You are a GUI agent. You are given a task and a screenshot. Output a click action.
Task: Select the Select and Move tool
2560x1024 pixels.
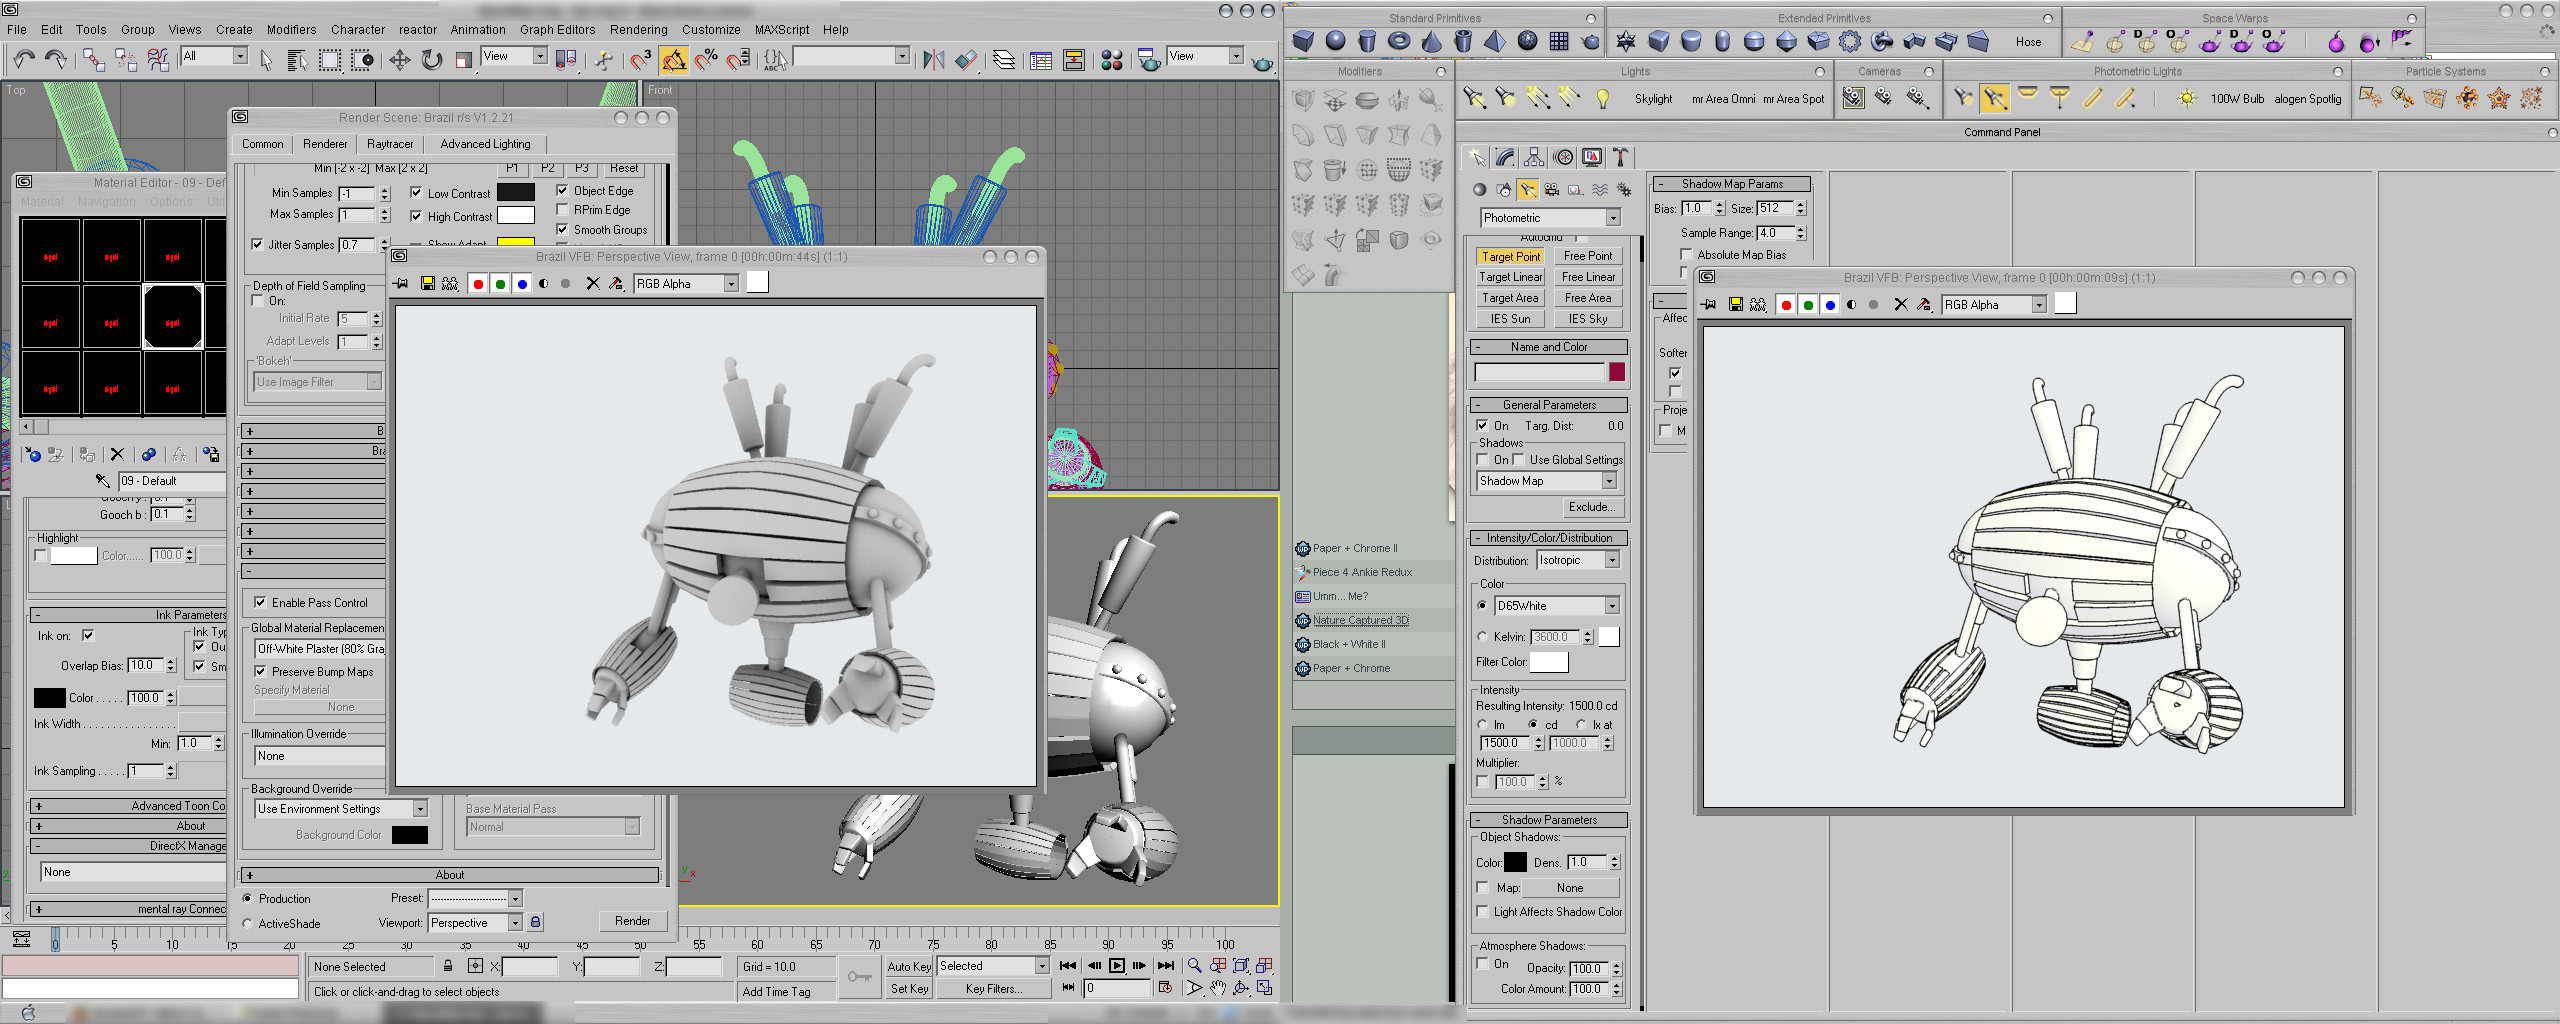[x=400, y=60]
